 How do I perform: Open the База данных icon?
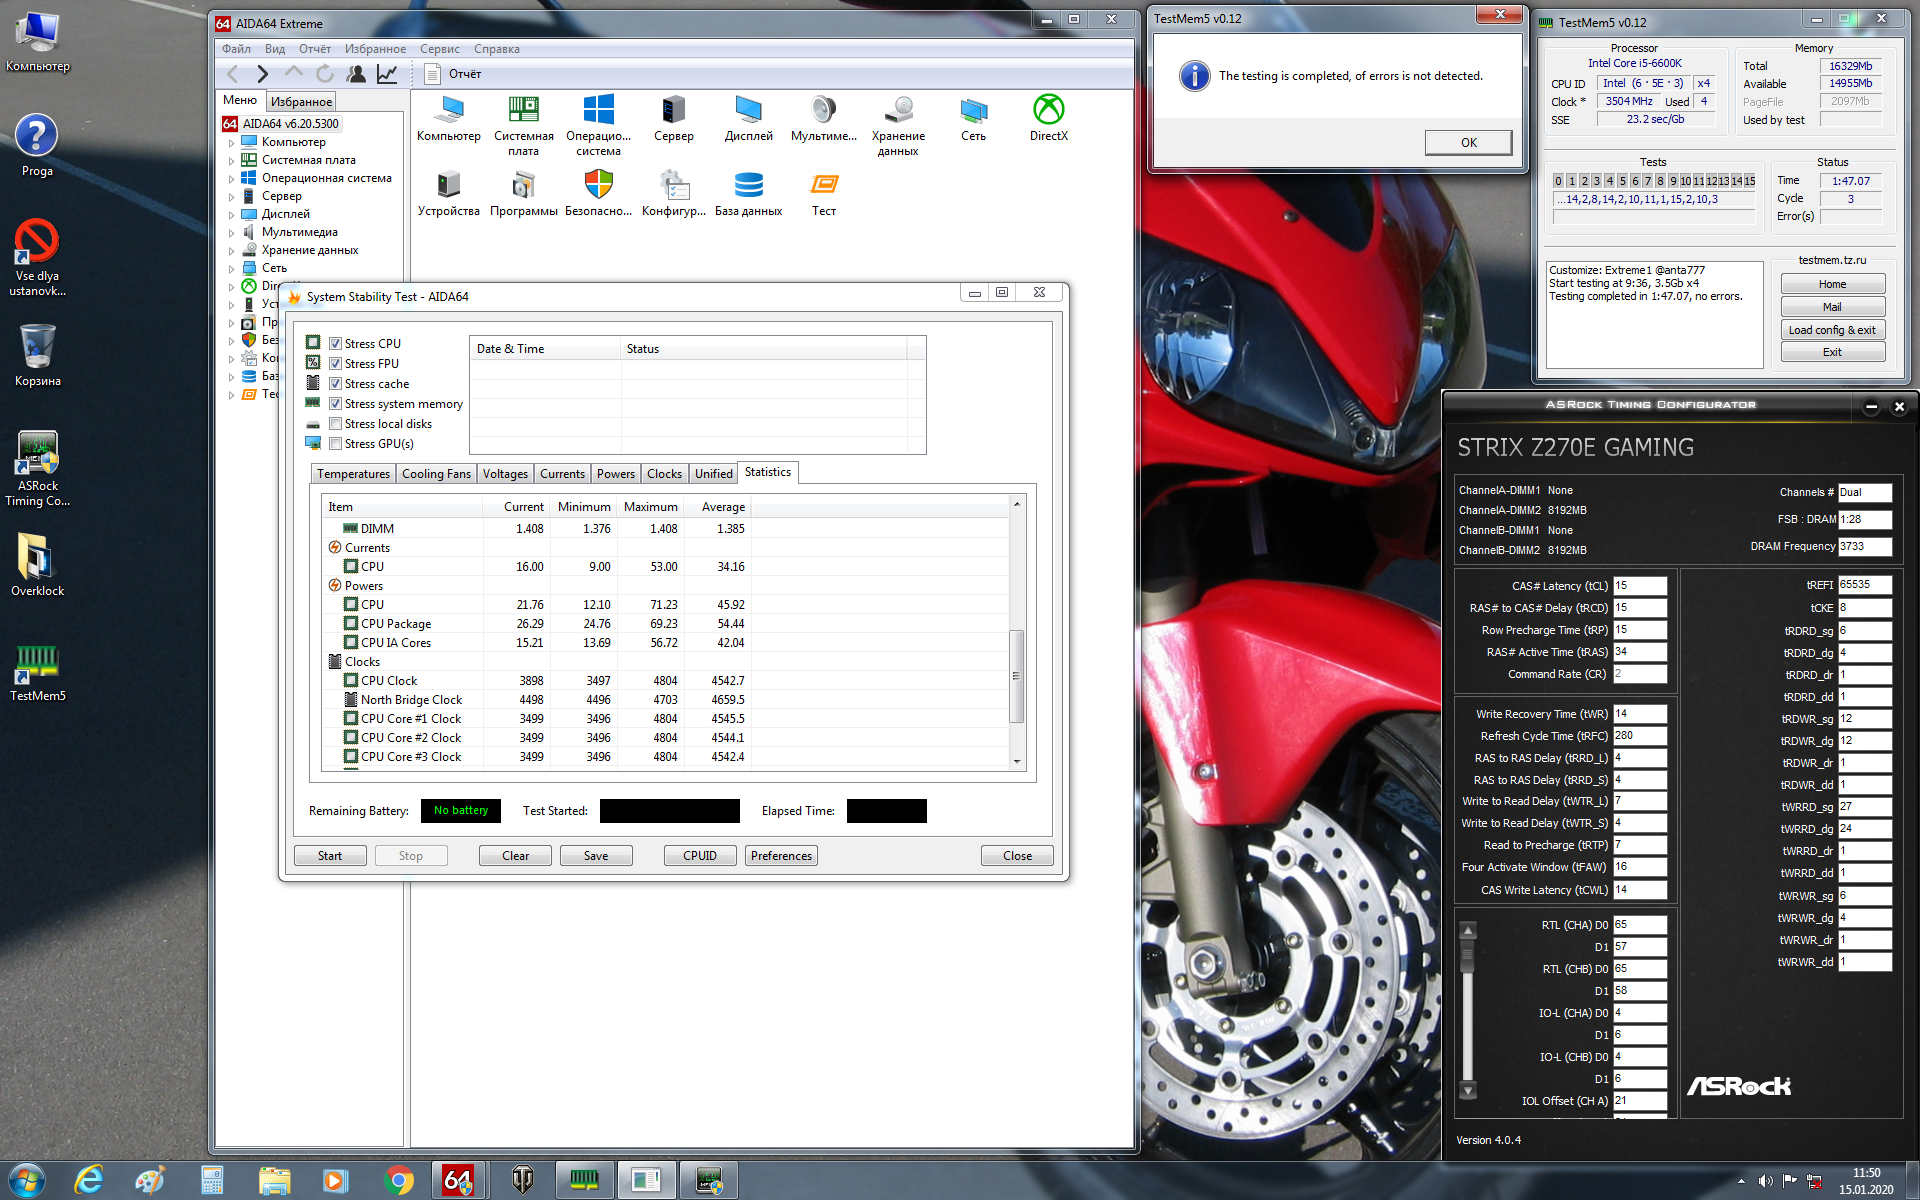click(x=748, y=186)
